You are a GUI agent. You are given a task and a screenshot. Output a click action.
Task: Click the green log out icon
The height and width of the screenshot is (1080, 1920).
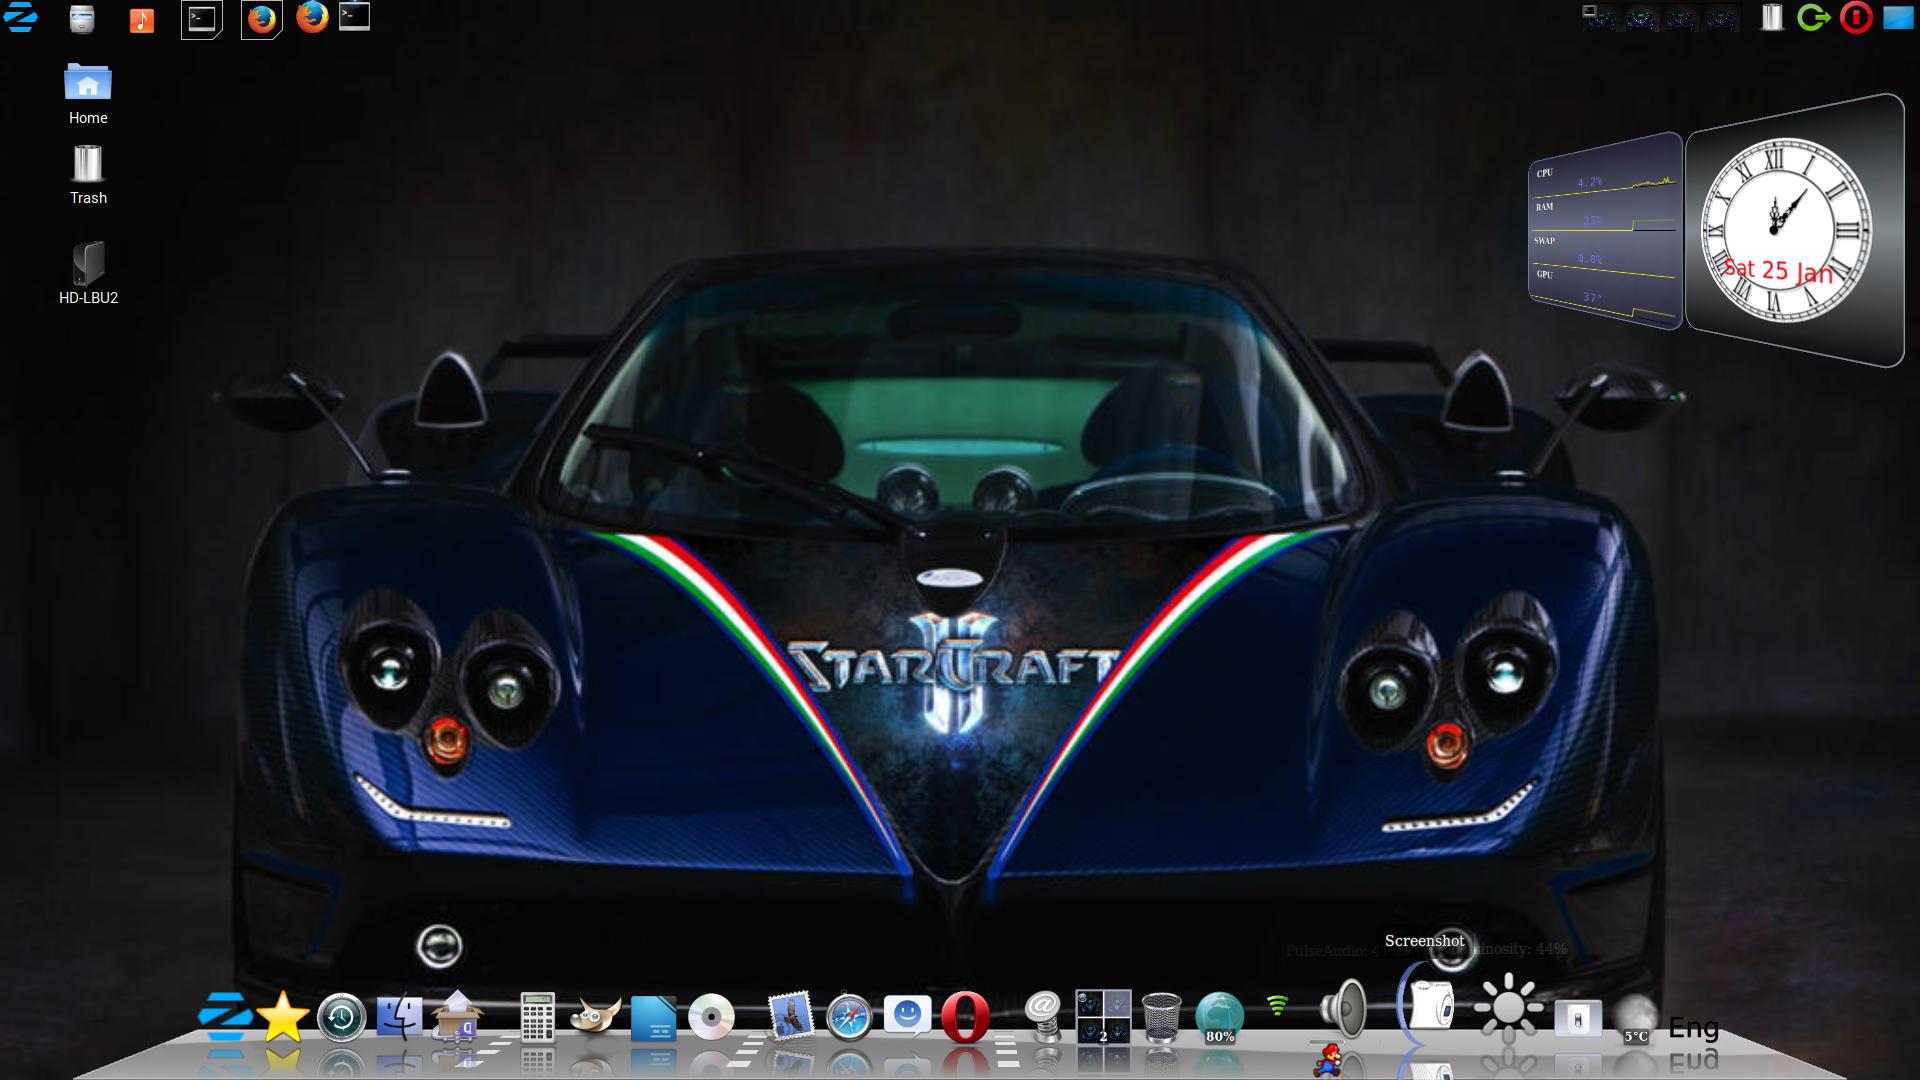click(1813, 18)
